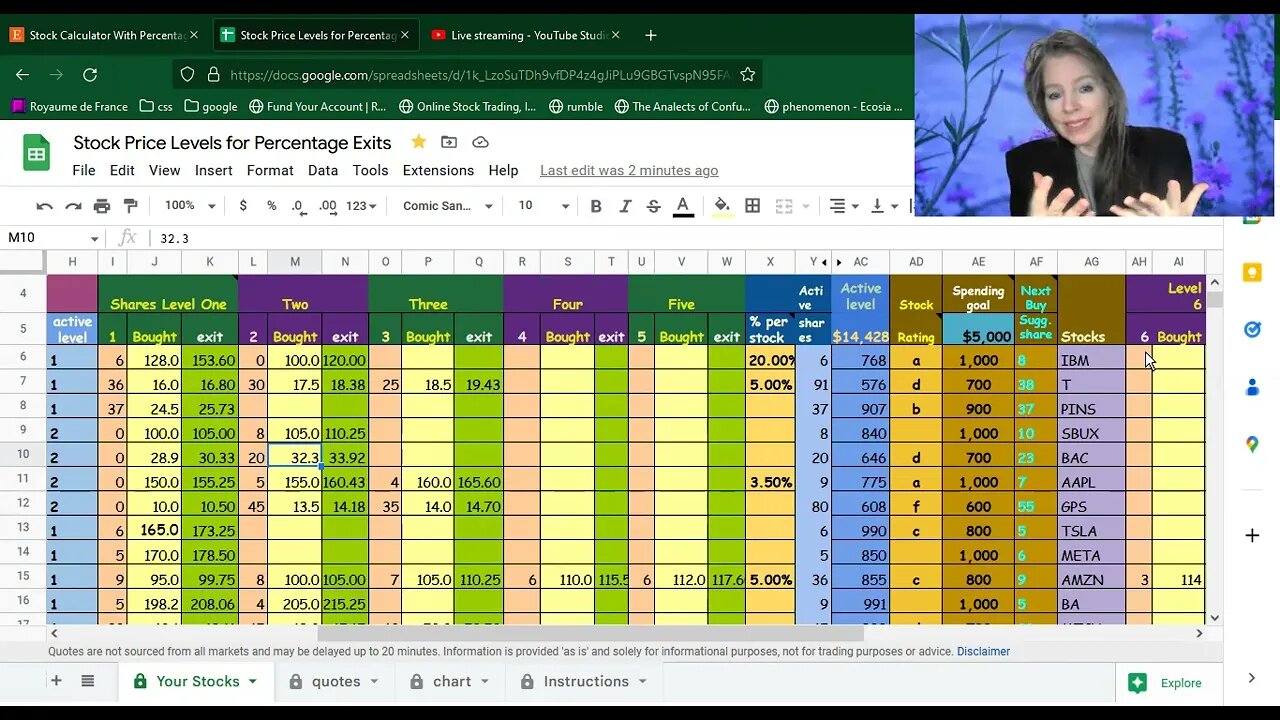Viewport: 1280px width, 720px height.
Task: Open the name box M10 dropdown arrow
Action: 95,238
